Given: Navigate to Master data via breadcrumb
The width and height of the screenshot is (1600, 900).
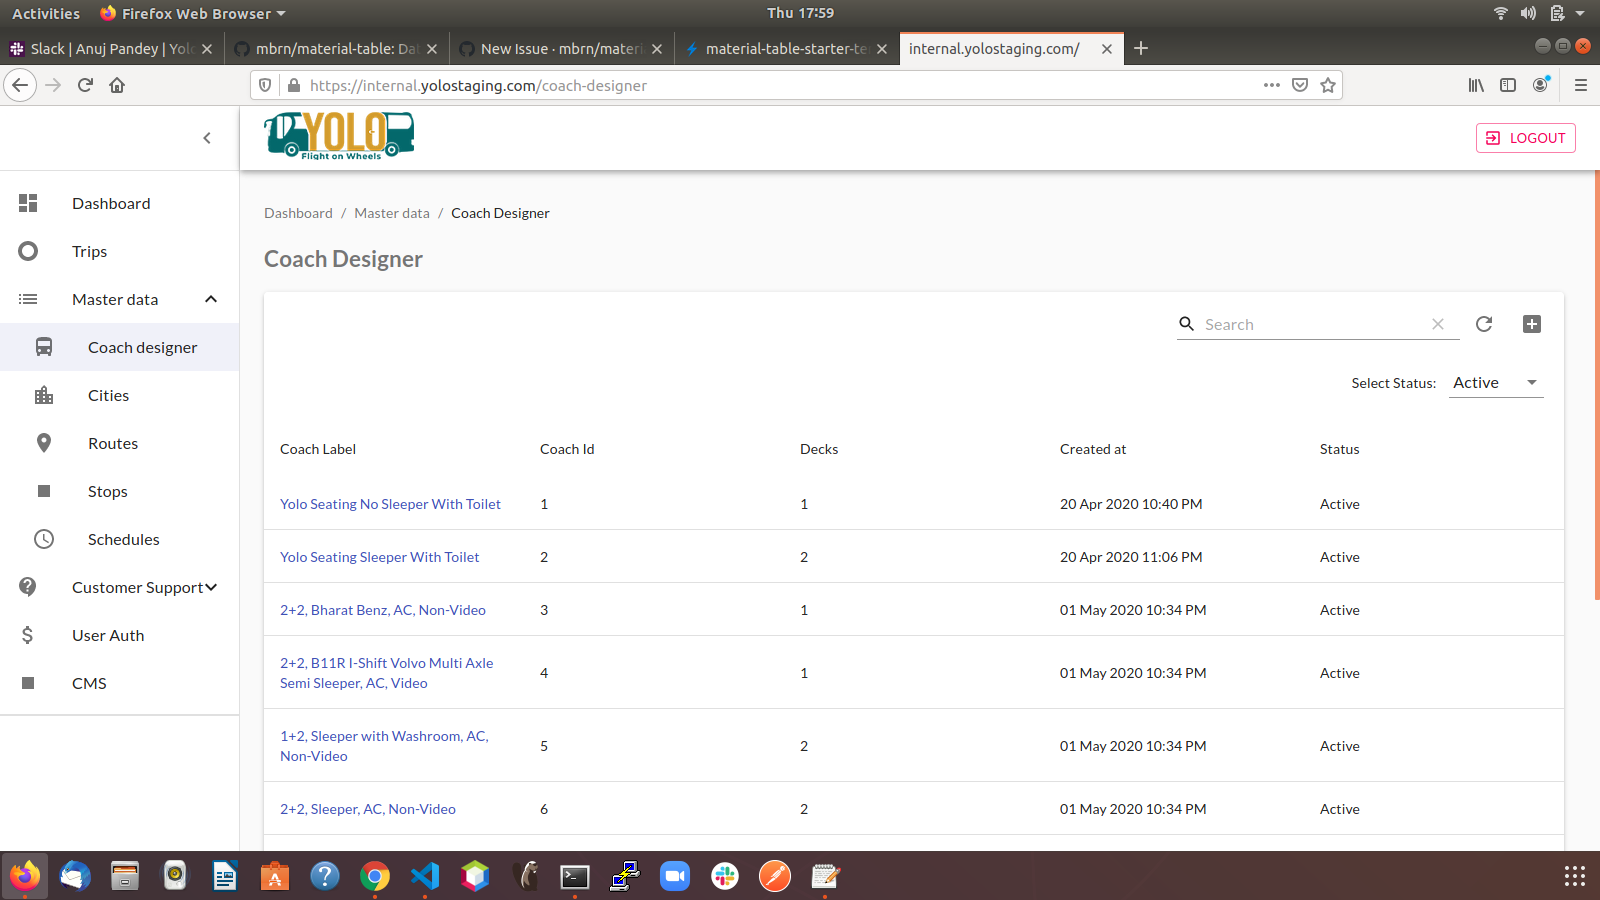Looking at the screenshot, I should tap(391, 213).
